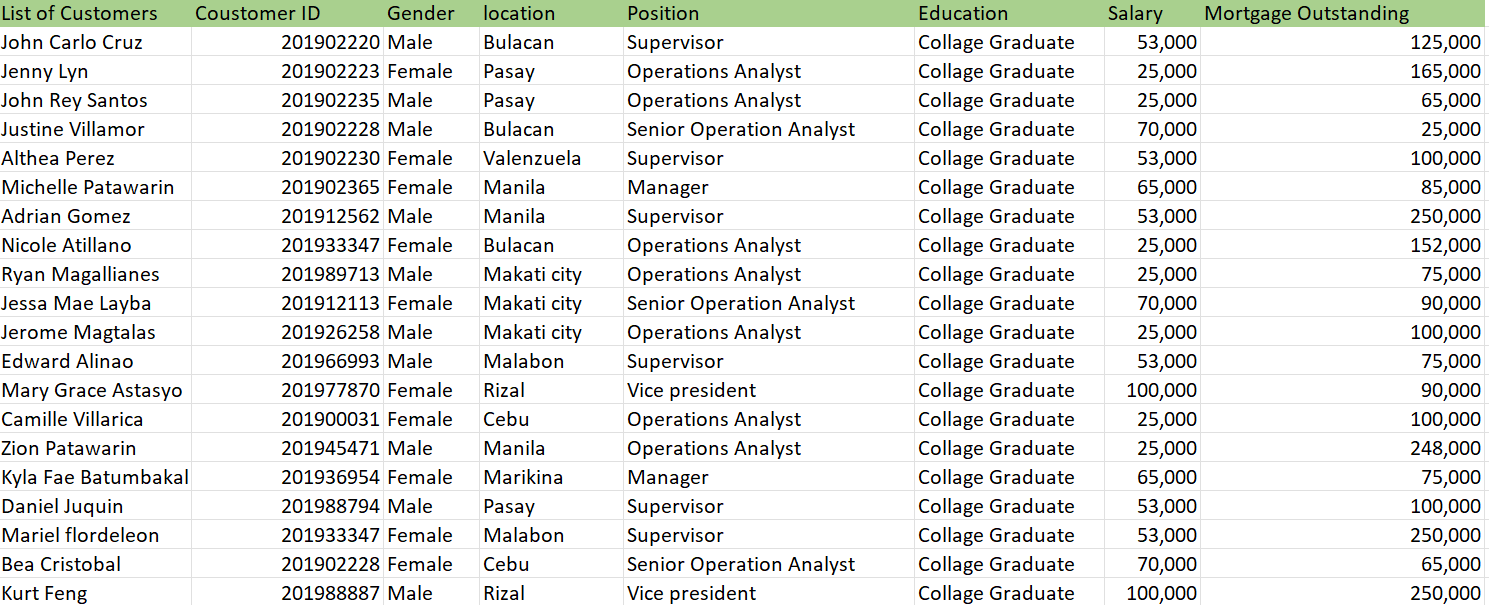This screenshot has width=1489, height=605.
Task: Click customer ID 201902223
Action: coord(287,71)
